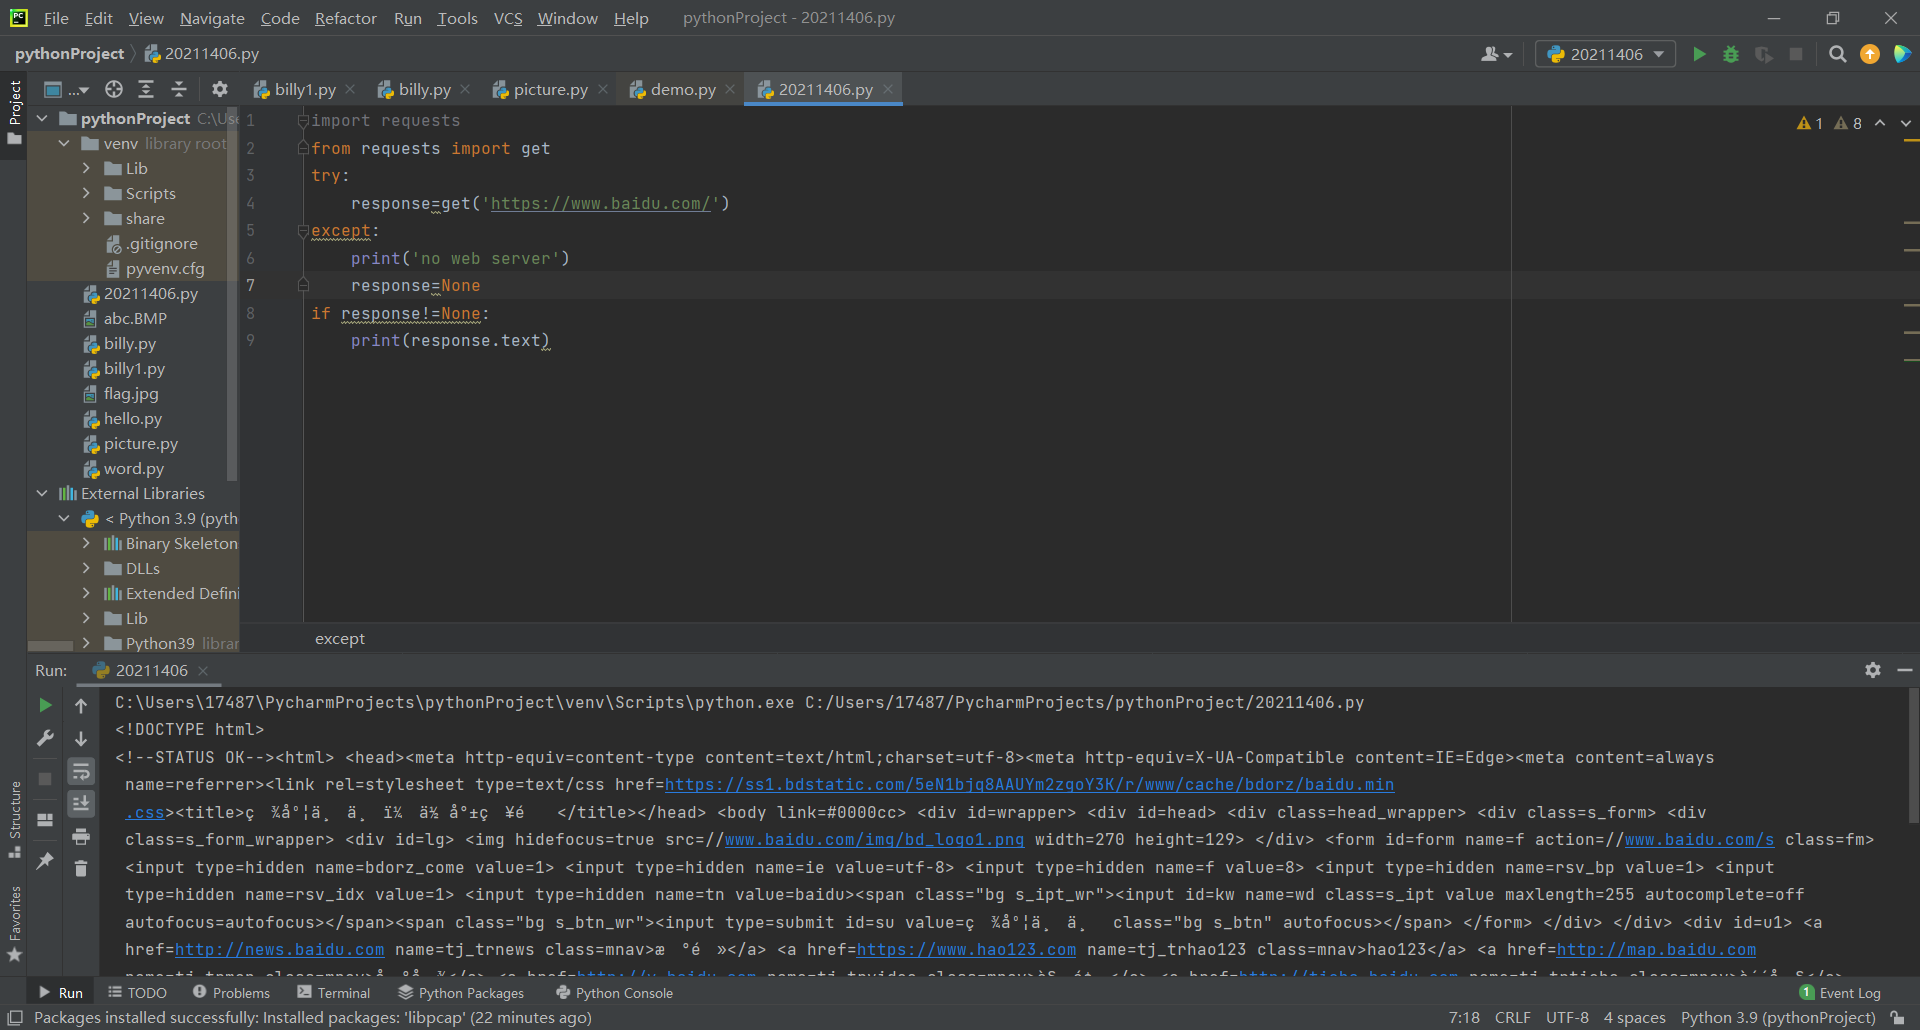The image size is (1920, 1030).
Task: Toggle soft-wrap in the Run console
Action: pos(81,771)
